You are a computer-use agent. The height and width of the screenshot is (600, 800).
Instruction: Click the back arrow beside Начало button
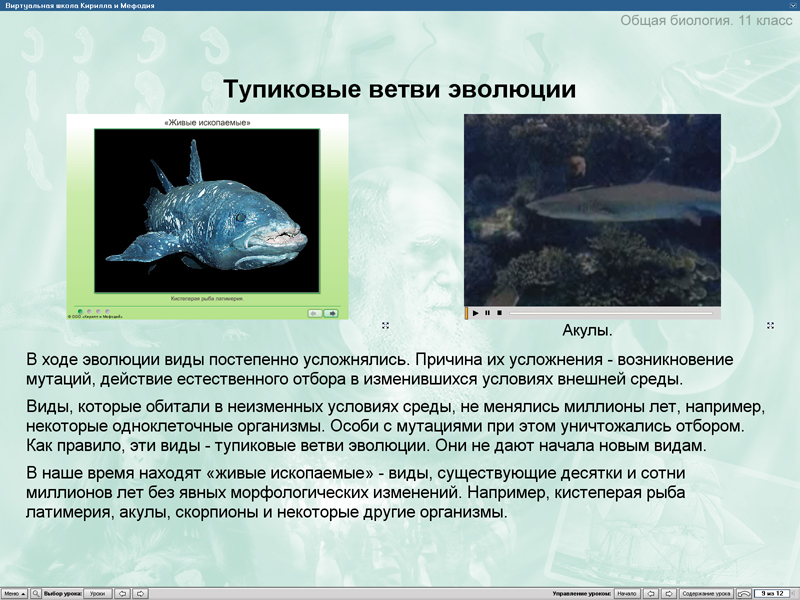[653, 592]
